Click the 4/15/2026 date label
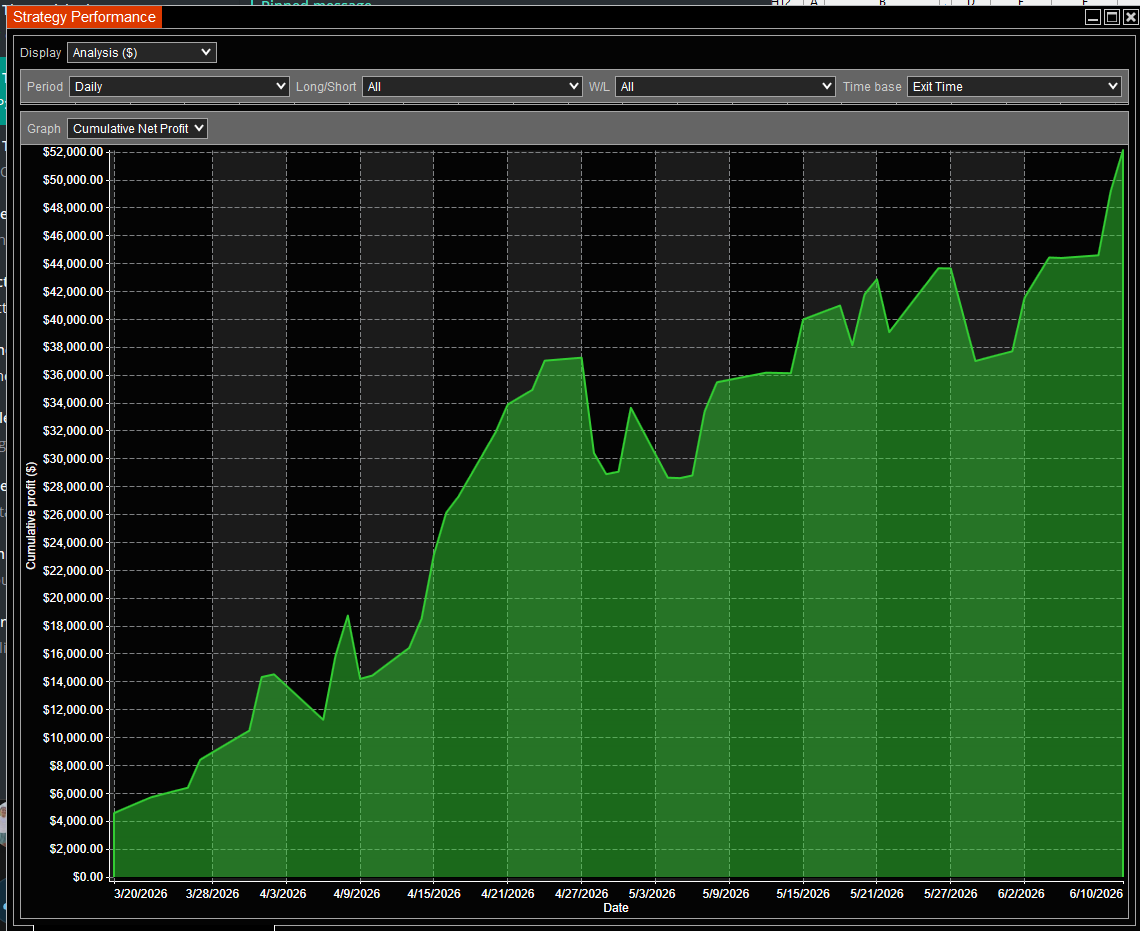 click(434, 894)
